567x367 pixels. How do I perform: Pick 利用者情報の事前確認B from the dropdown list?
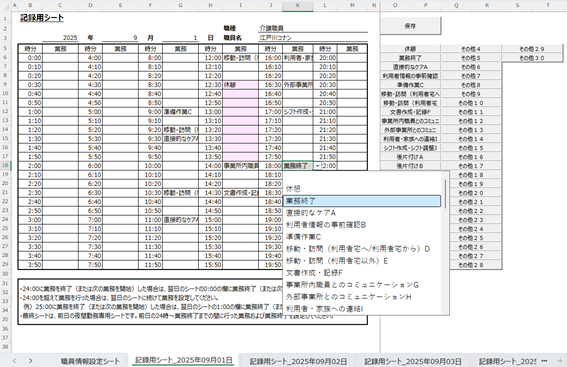362,225
